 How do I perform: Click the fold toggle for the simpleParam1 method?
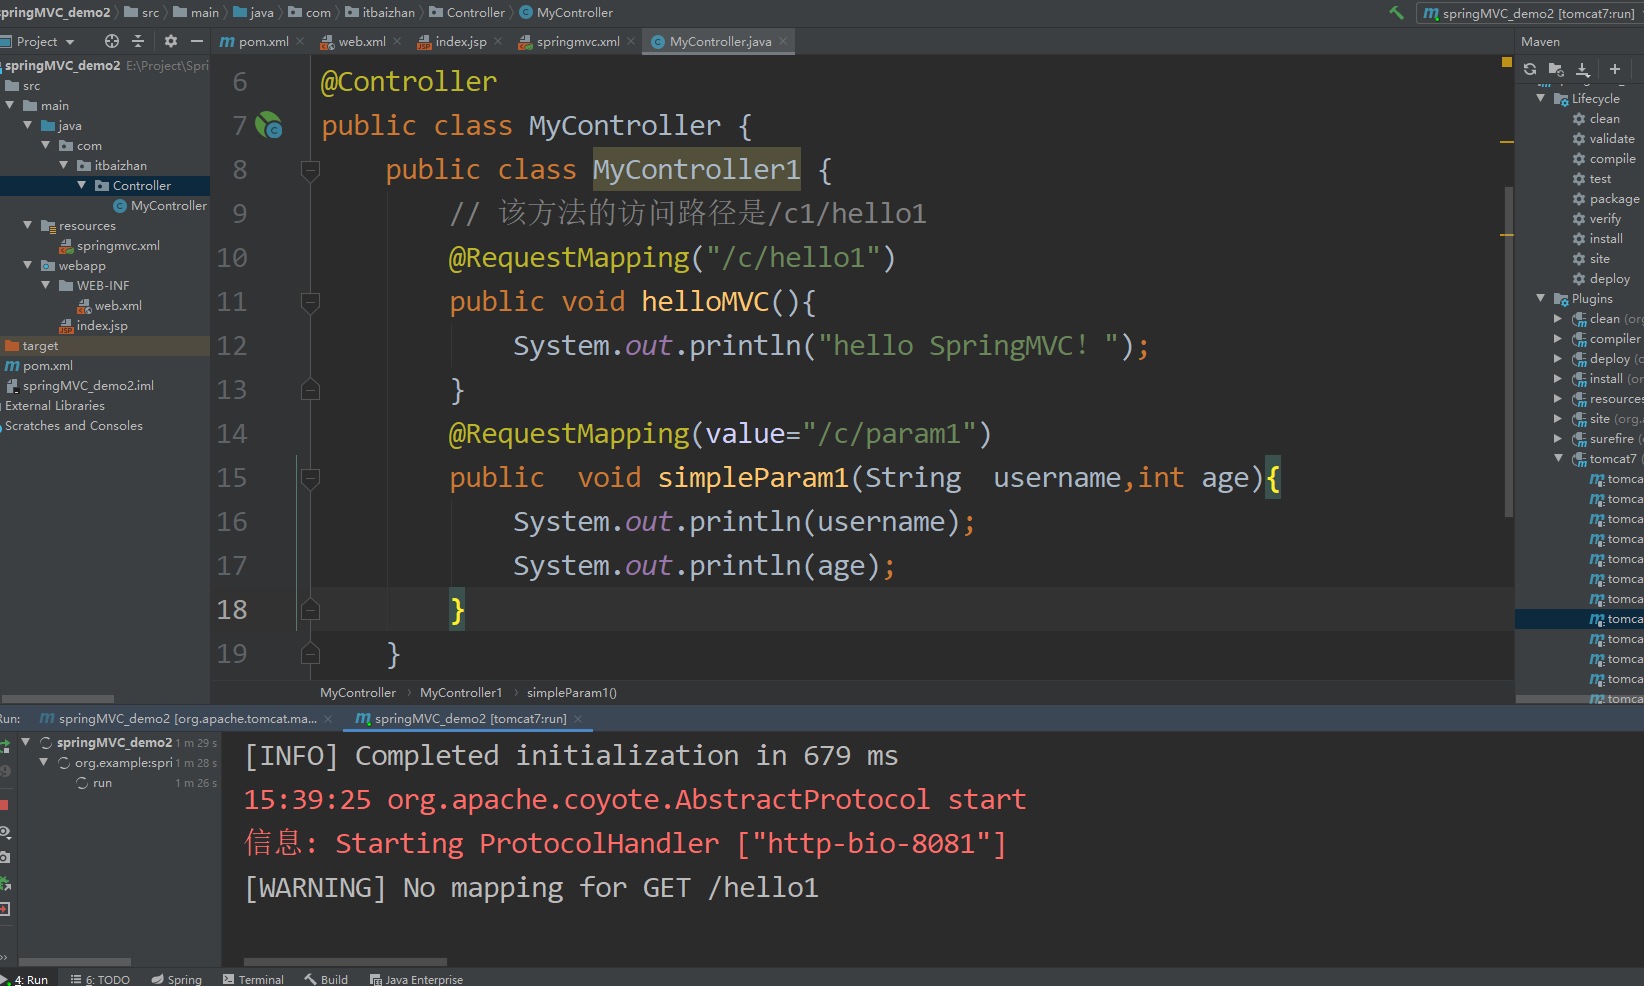pos(310,478)
